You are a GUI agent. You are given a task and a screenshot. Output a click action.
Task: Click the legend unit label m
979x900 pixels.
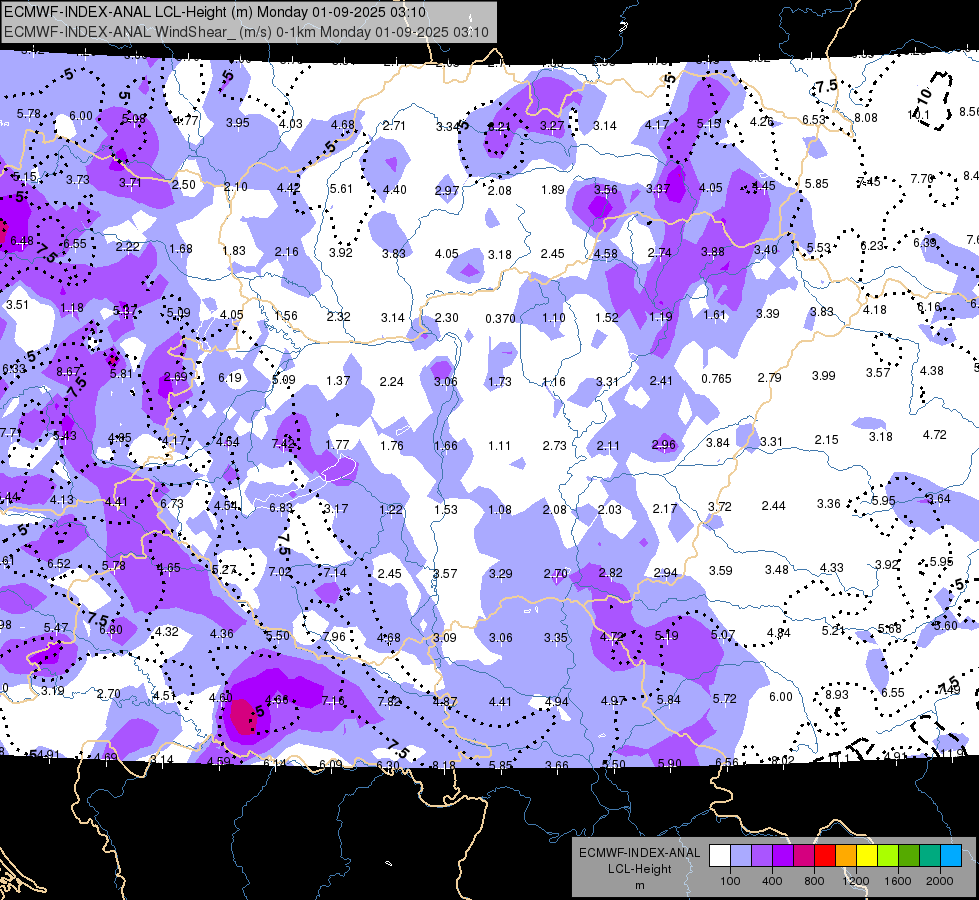[639, 886]
